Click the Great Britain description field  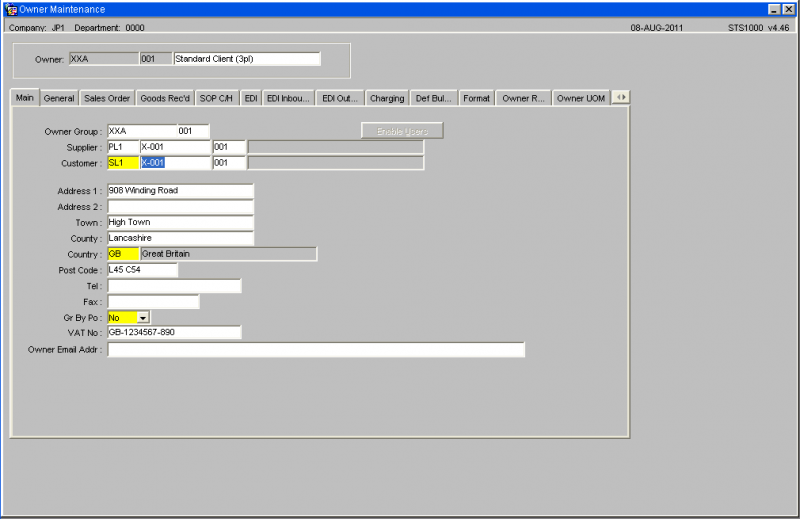229,254
